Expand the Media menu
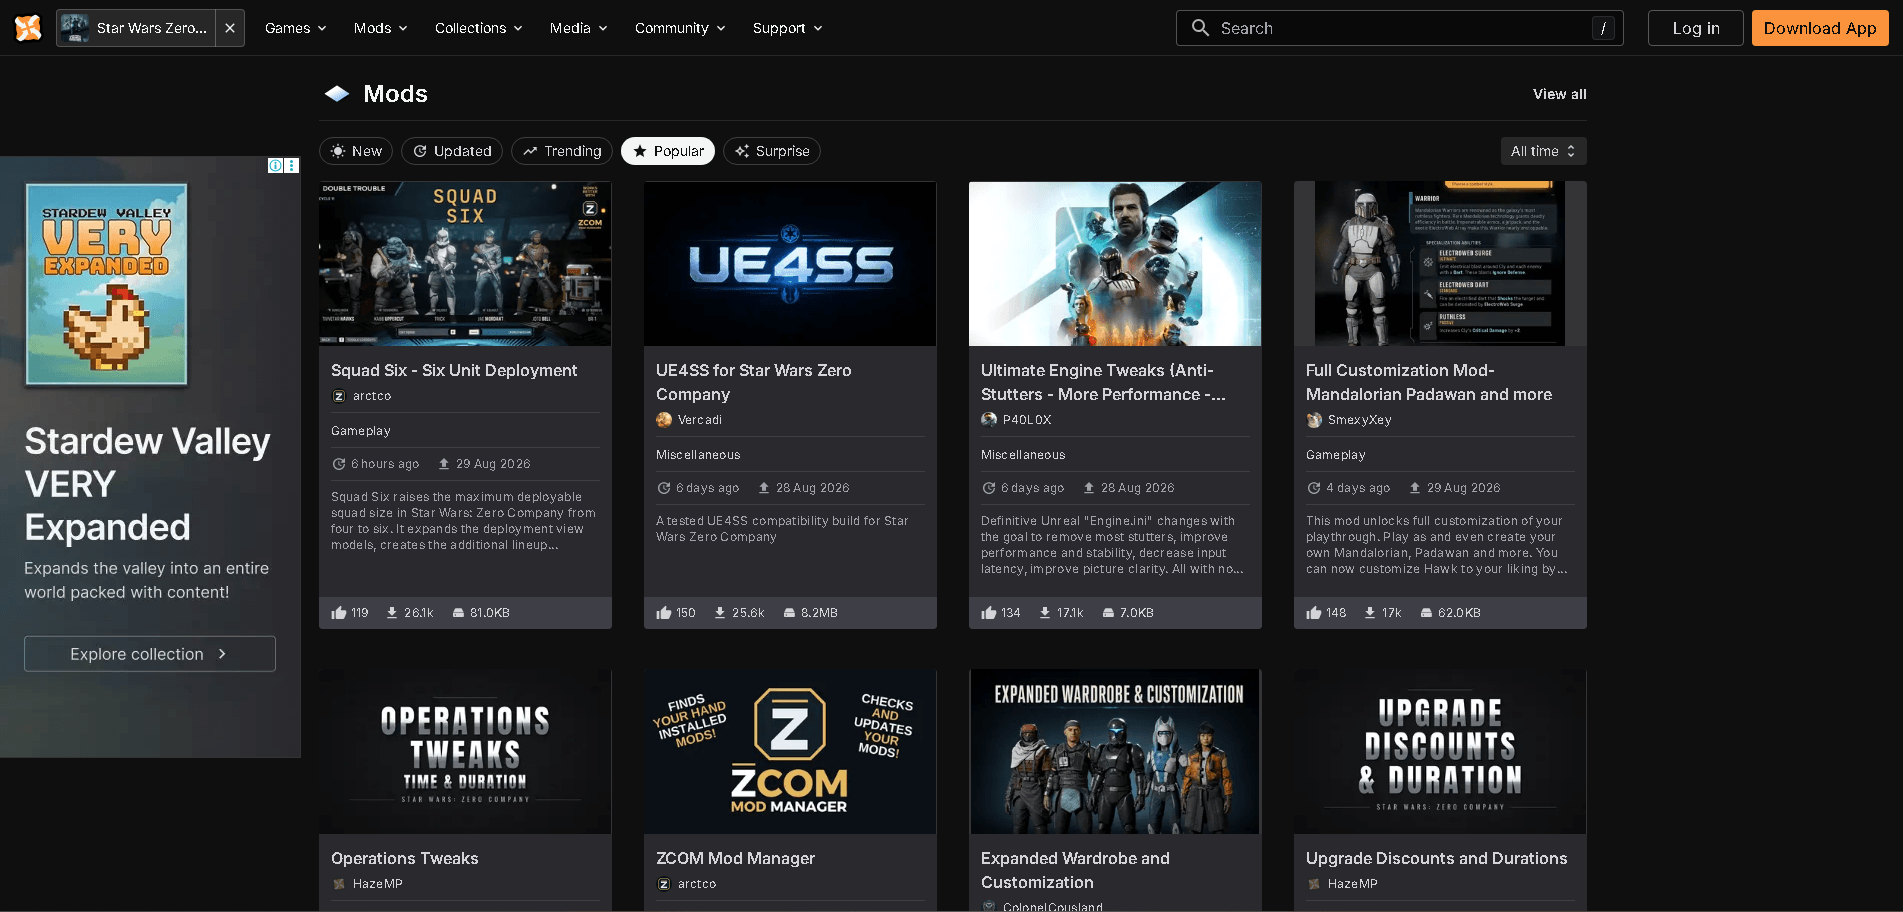Image resolution: width=1903 pixels, height=912 pixels. pyautogui.click(x=579, y=28)
